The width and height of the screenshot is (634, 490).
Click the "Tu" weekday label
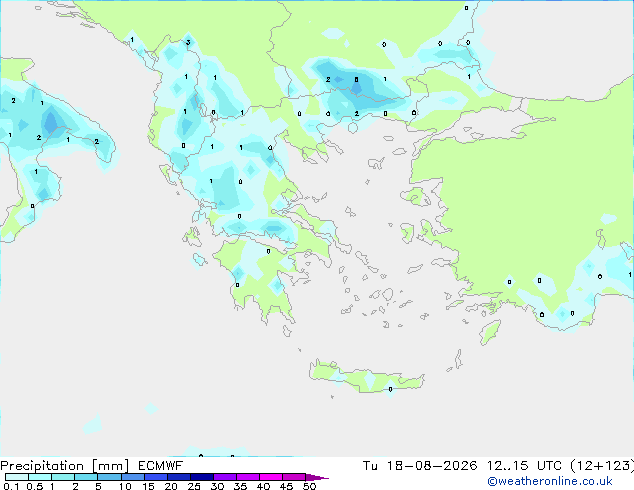370,466
